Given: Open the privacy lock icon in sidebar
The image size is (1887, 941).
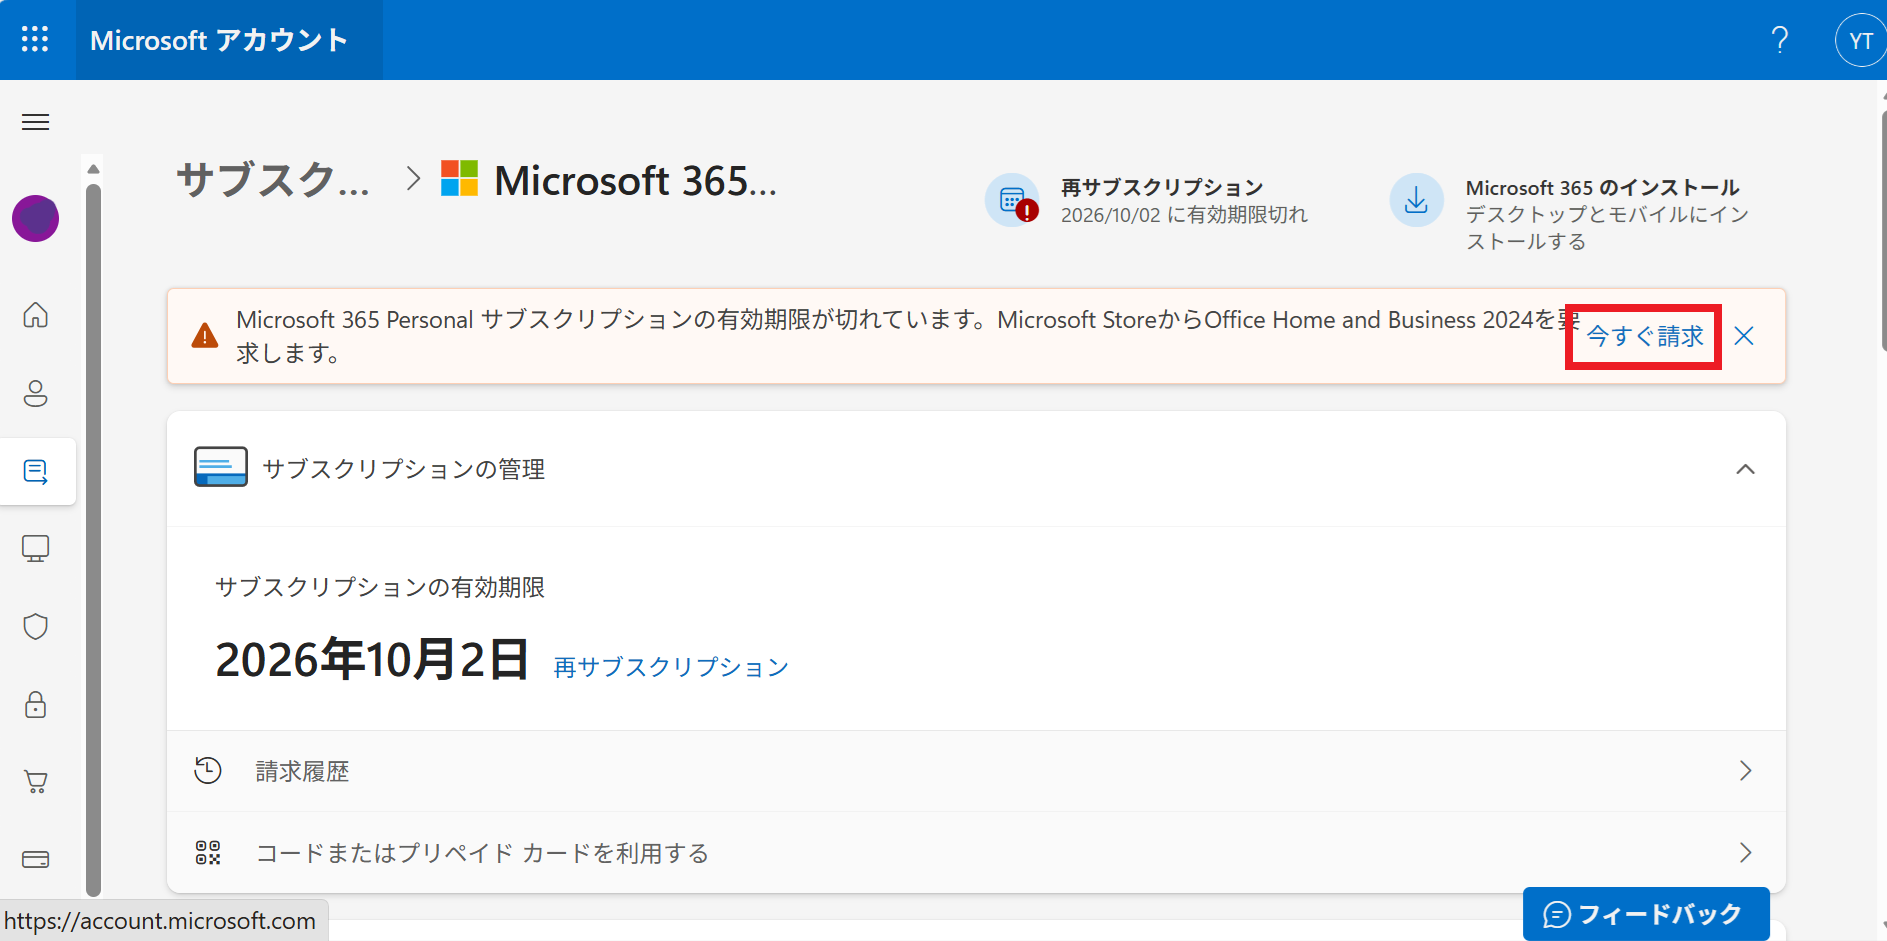Looking at the screenshot, I should click(x=36, y=705).
